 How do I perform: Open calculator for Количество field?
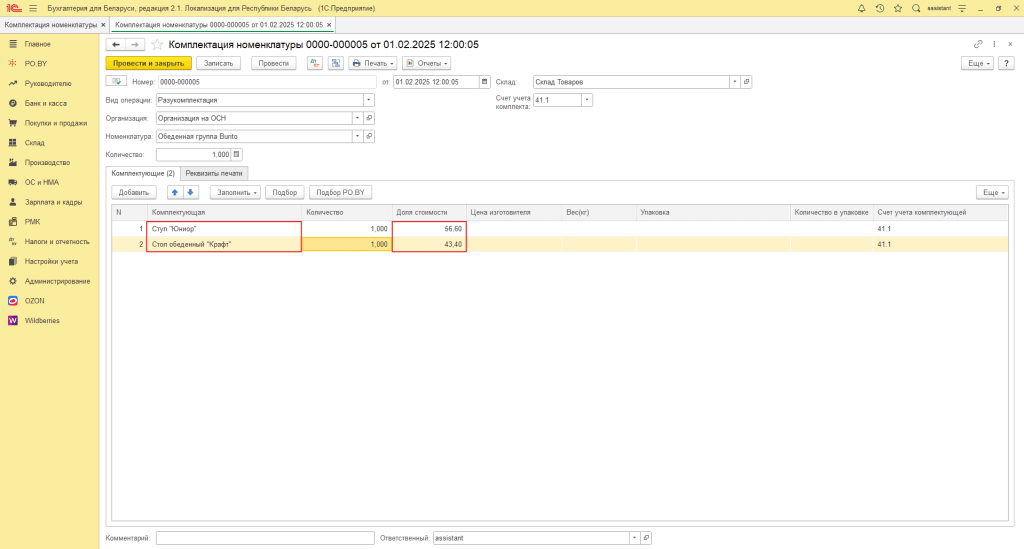(x=237, y=155)
